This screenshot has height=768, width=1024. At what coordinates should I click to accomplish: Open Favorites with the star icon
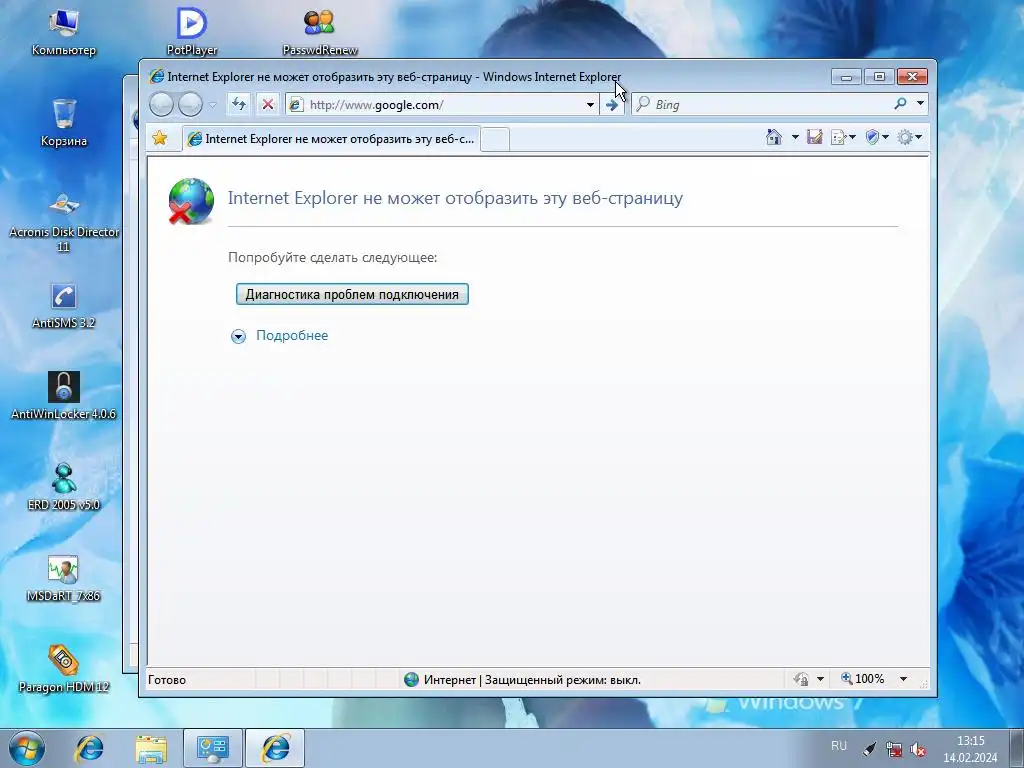160,138
